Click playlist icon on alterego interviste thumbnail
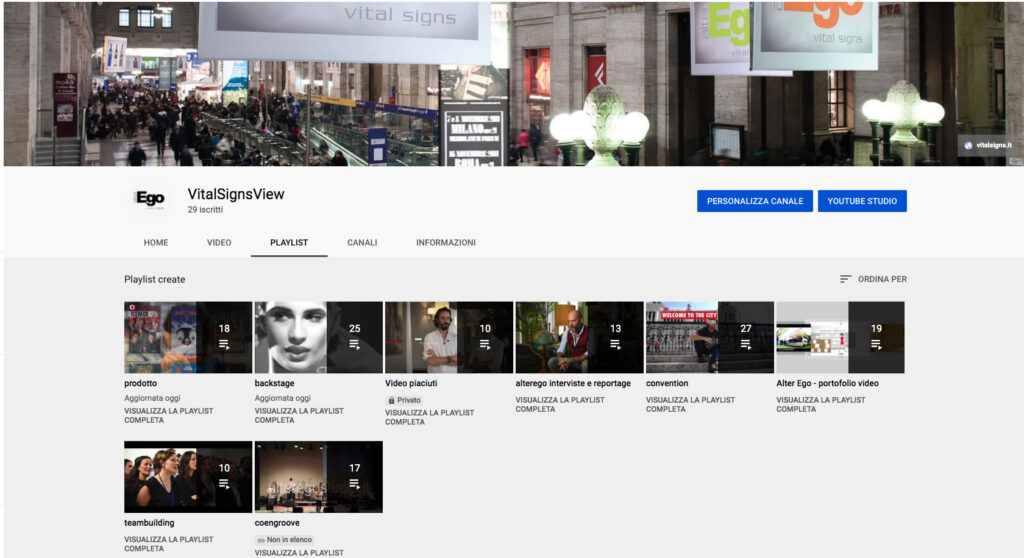 pos(615,344)
